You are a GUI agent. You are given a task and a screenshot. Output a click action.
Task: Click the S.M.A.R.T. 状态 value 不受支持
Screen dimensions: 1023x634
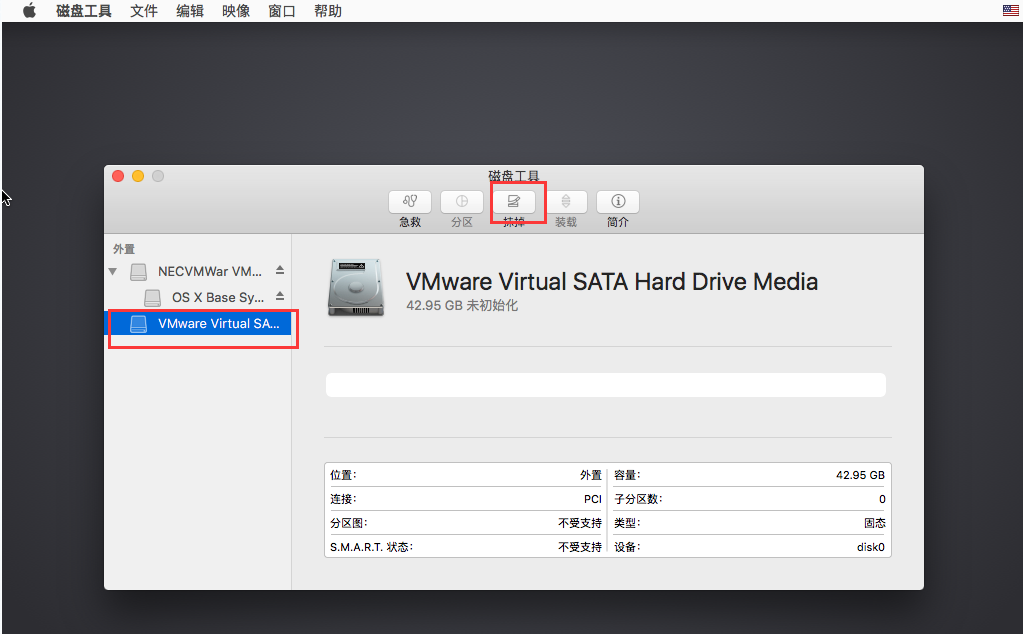click(x=580, y=547)
